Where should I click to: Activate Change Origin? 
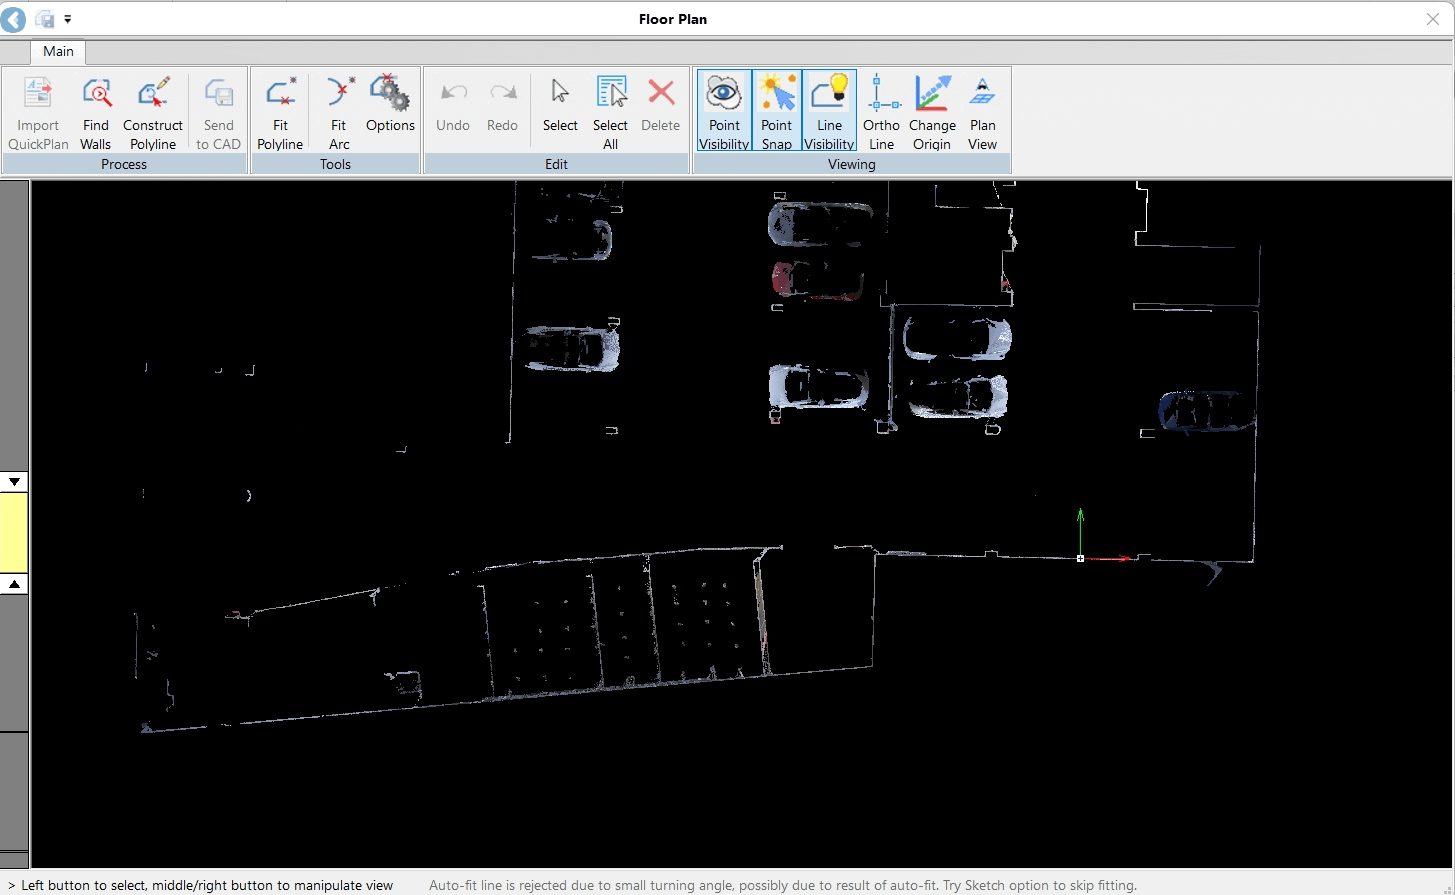point(931,110)
